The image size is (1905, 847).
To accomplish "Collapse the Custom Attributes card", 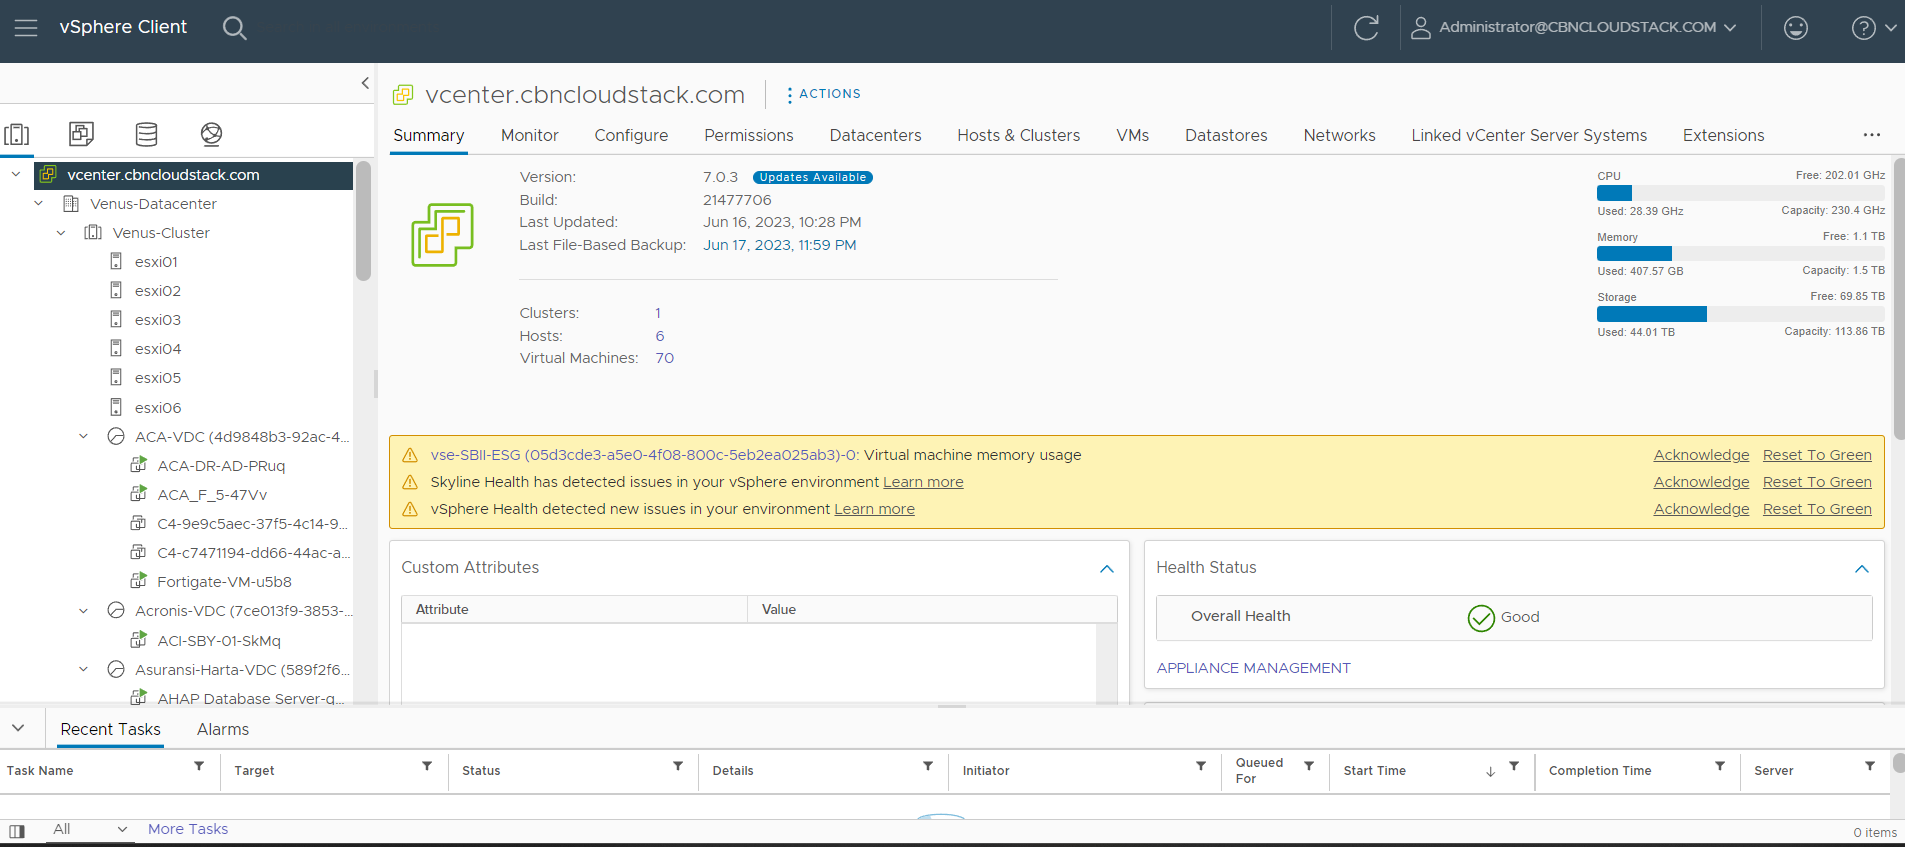I will [x=1106, y=569].
